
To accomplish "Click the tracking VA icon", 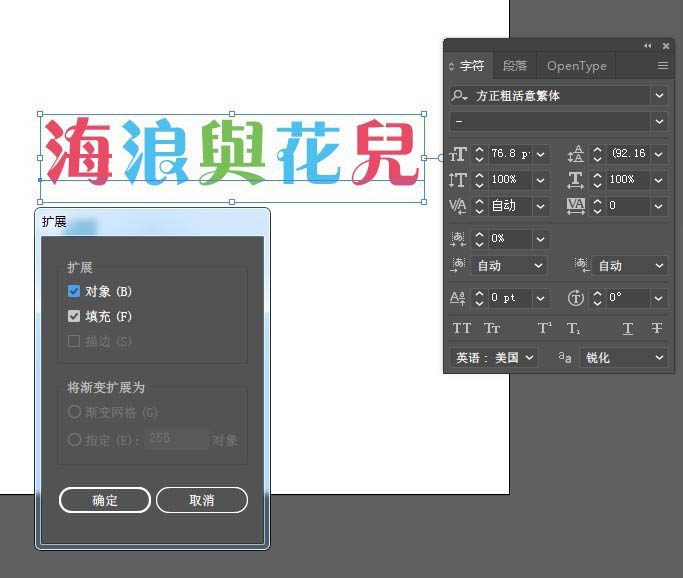I will click(575, 206).
